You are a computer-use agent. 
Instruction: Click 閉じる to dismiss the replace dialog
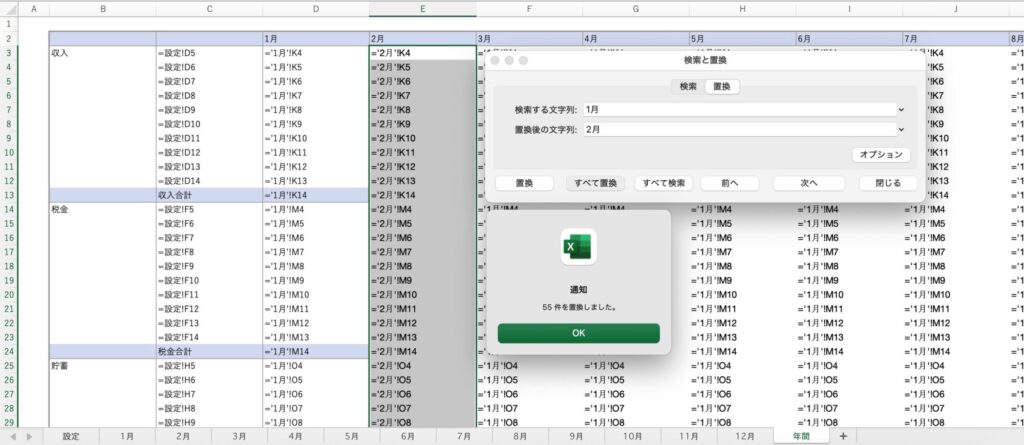[887, 183]
